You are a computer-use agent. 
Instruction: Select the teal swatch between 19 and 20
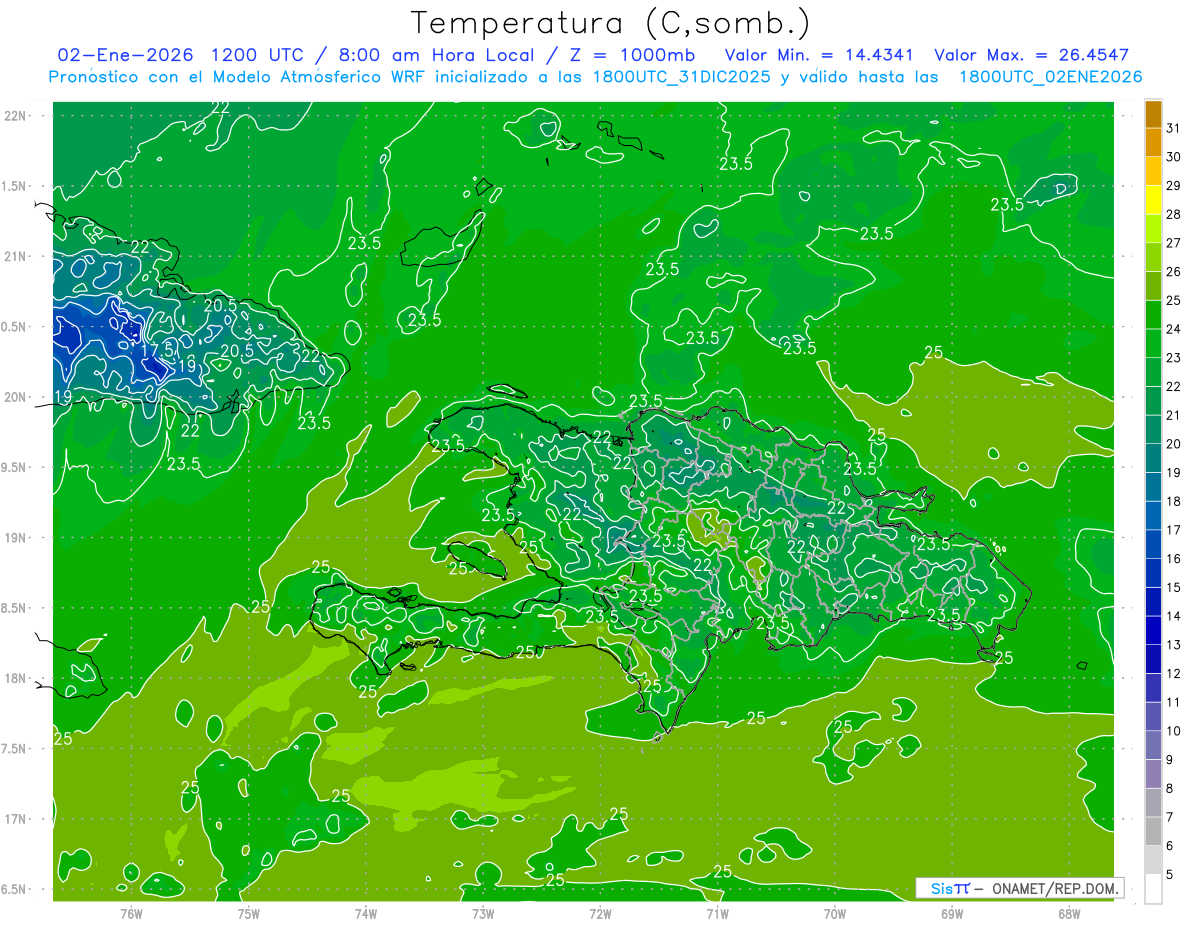click(1153, 458)
